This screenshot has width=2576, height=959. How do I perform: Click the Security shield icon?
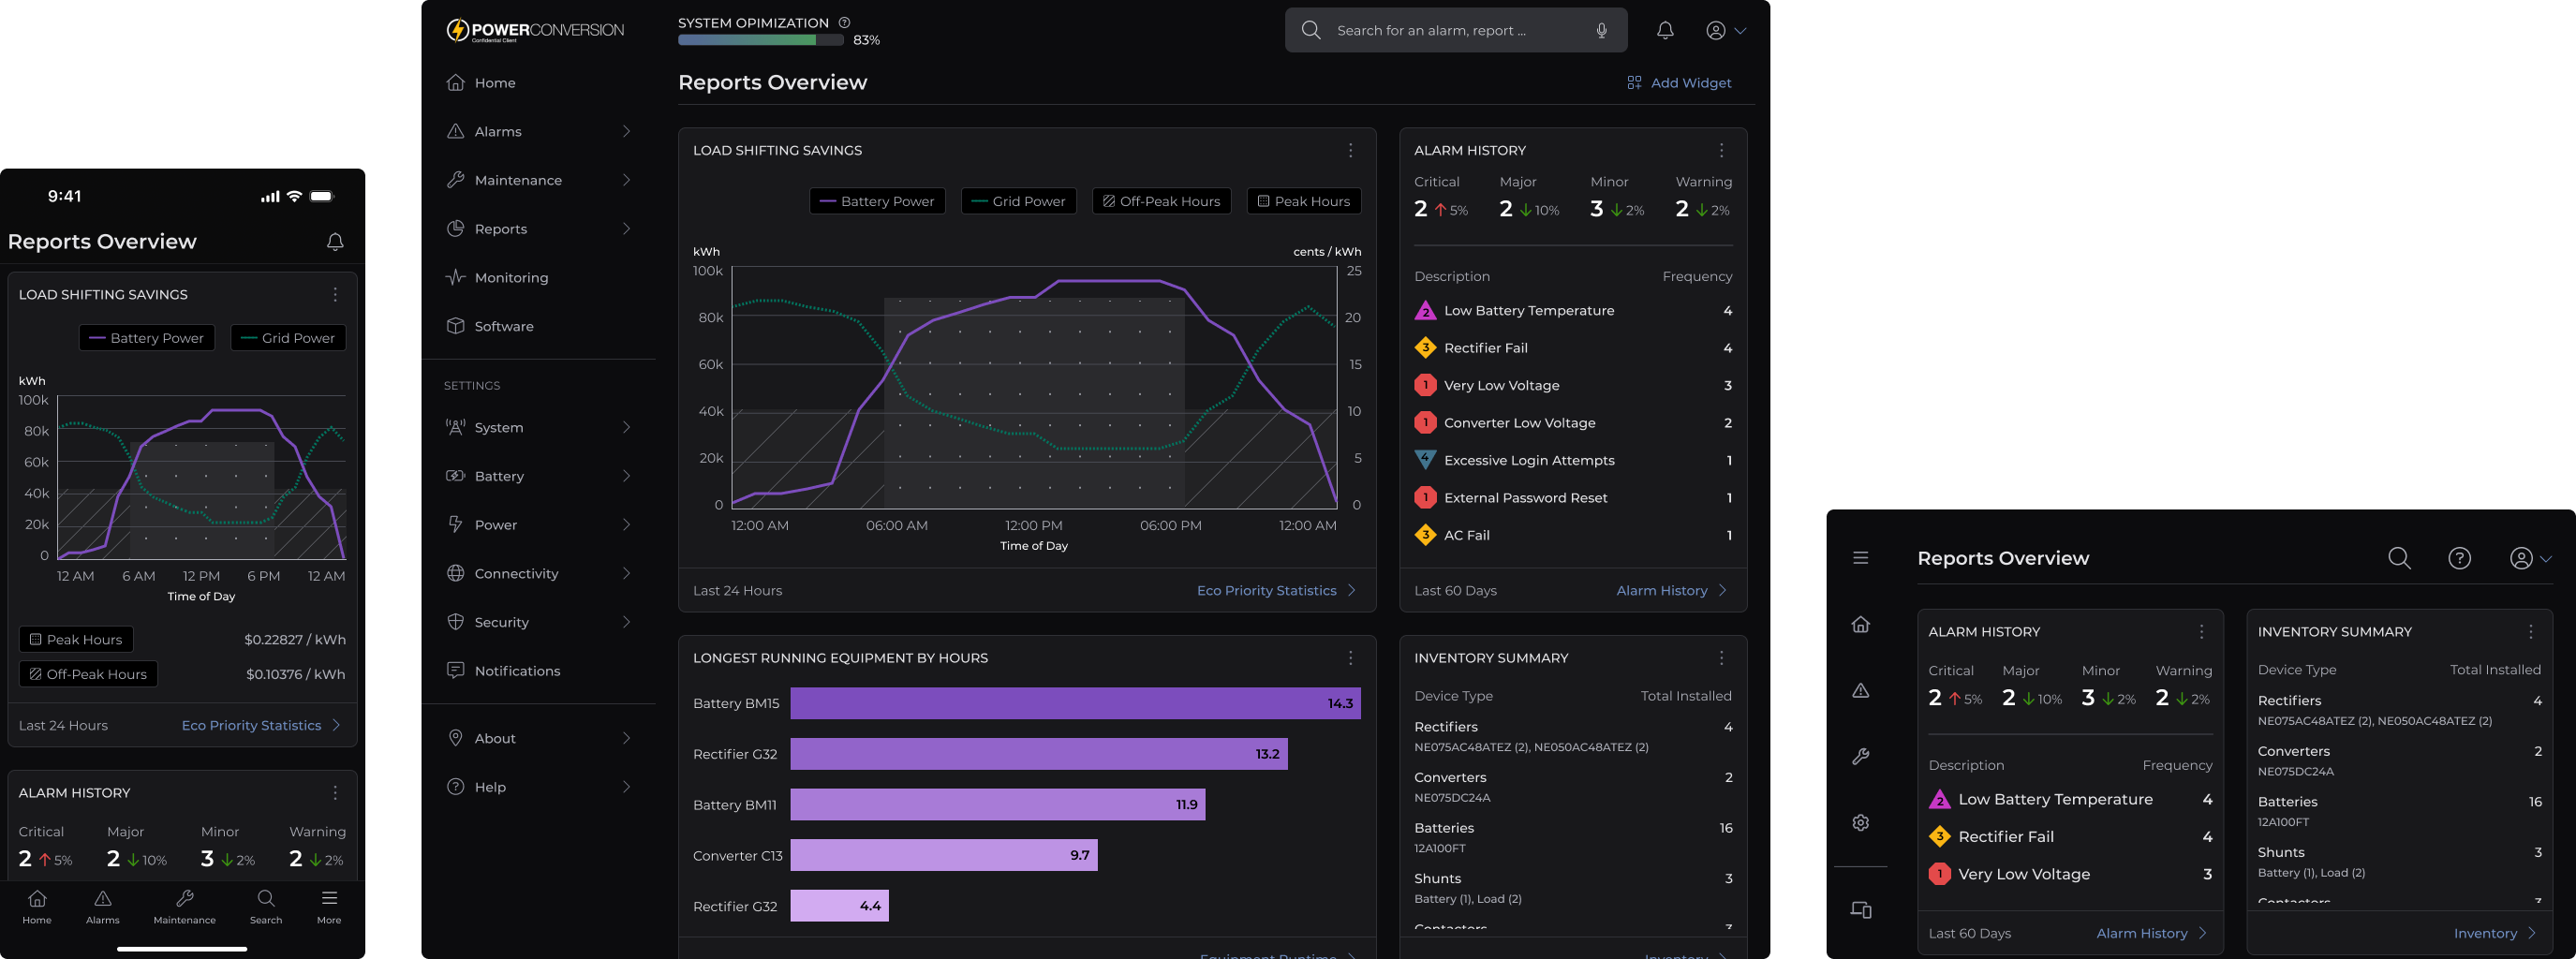click(x=455, y=622)
